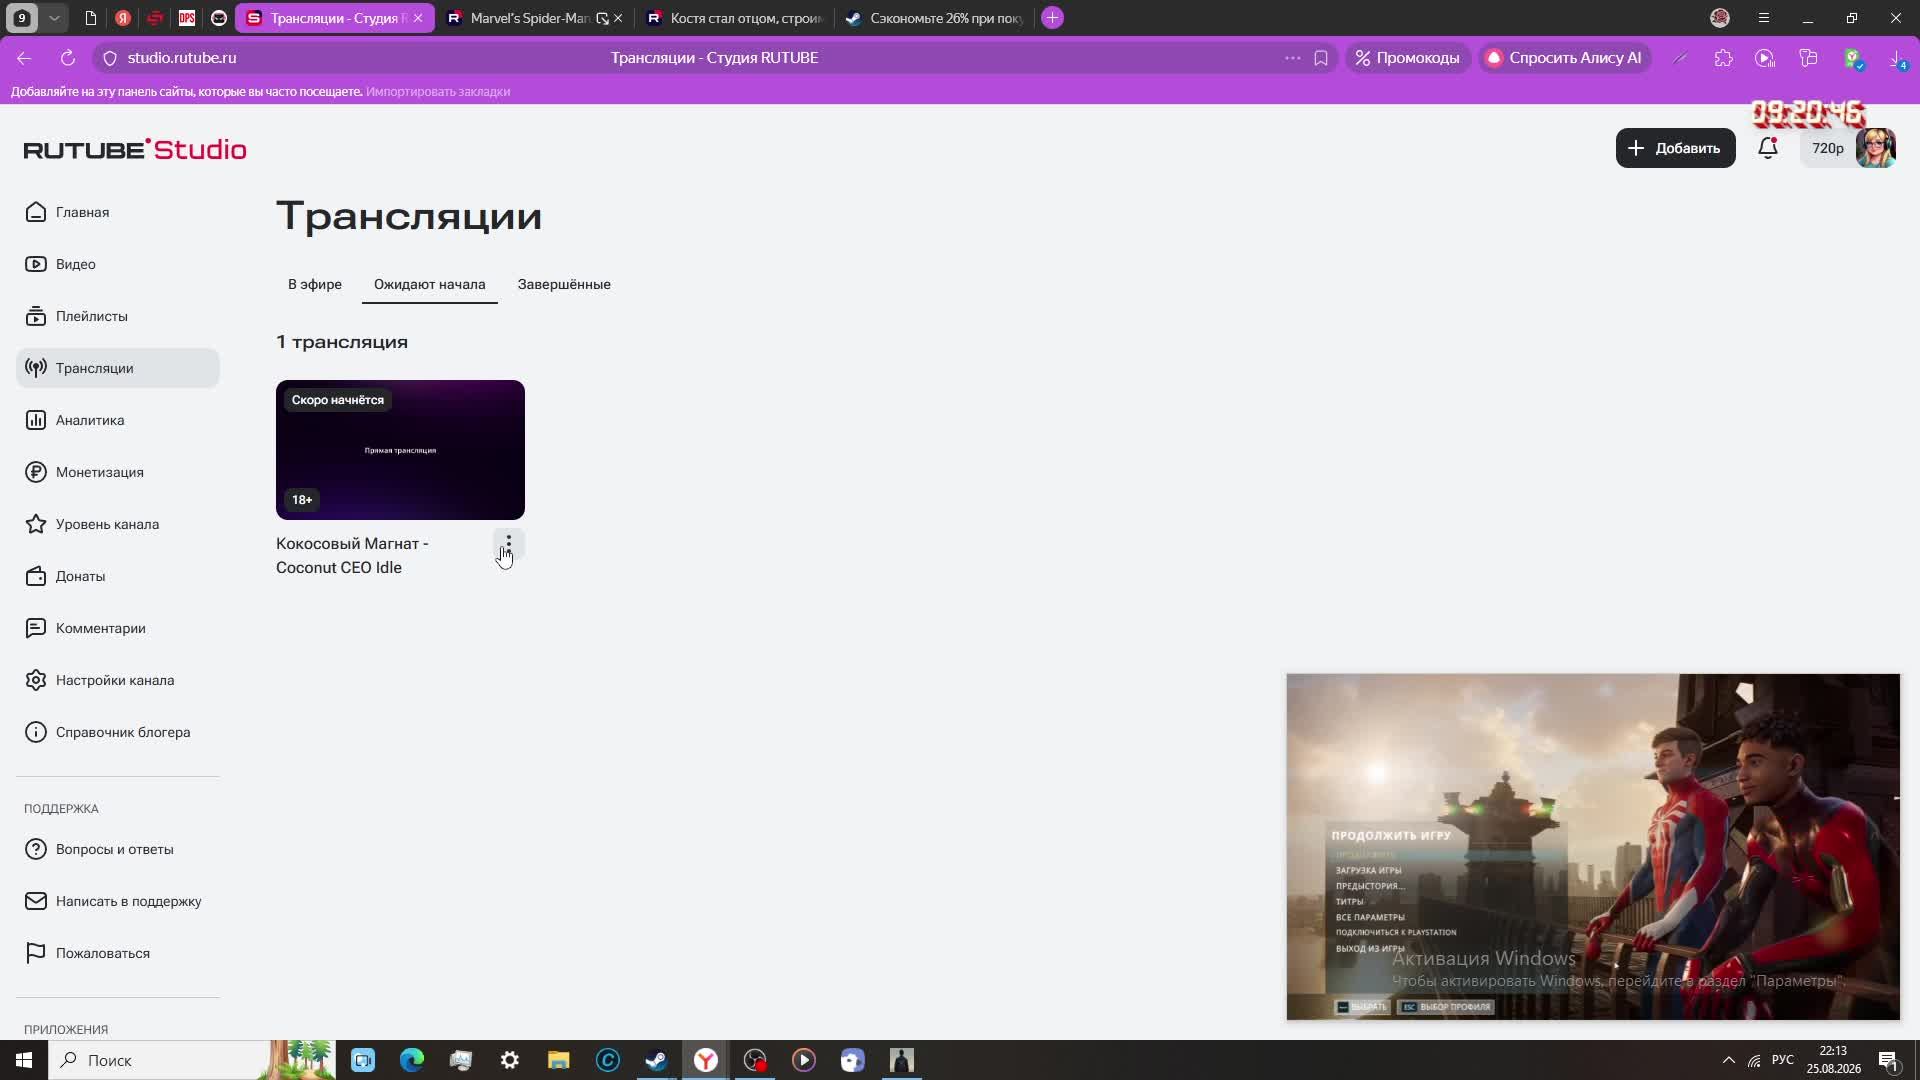Open File Explorer from the taskbar
This screenshot has width=1920, height=1080.
(x=558, y=1060)
